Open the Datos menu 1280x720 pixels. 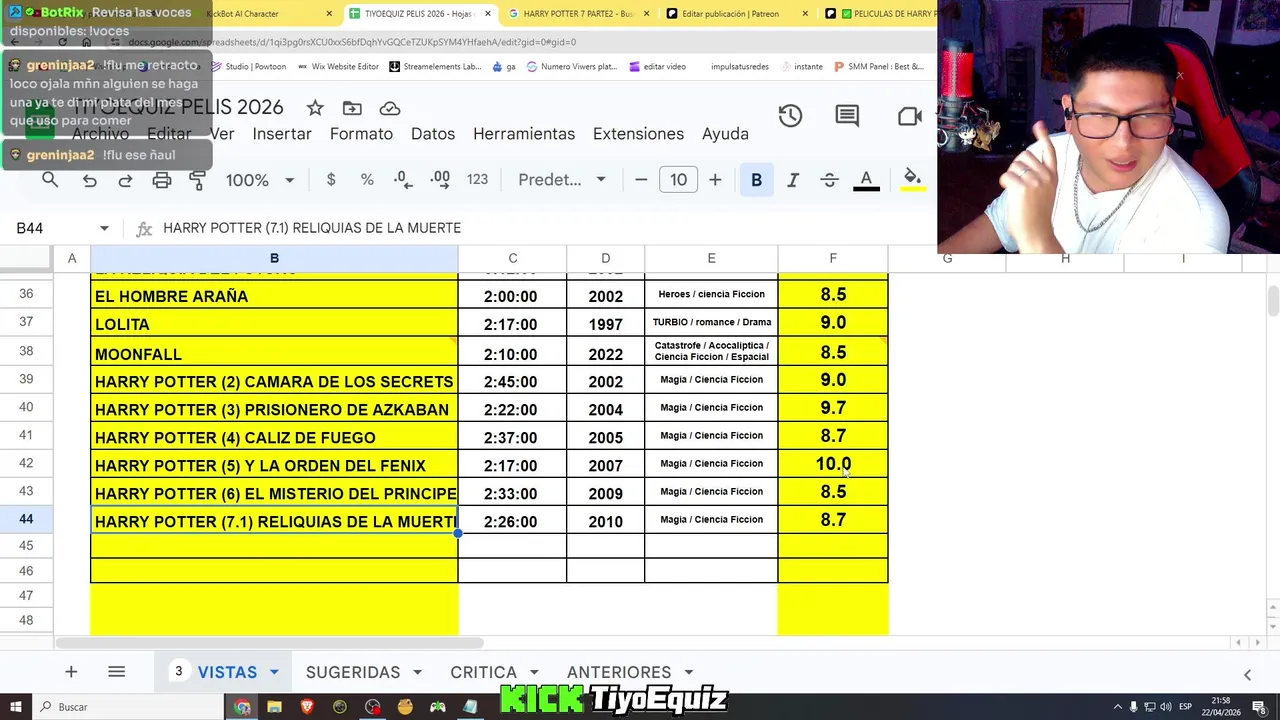tap(433, 134)
